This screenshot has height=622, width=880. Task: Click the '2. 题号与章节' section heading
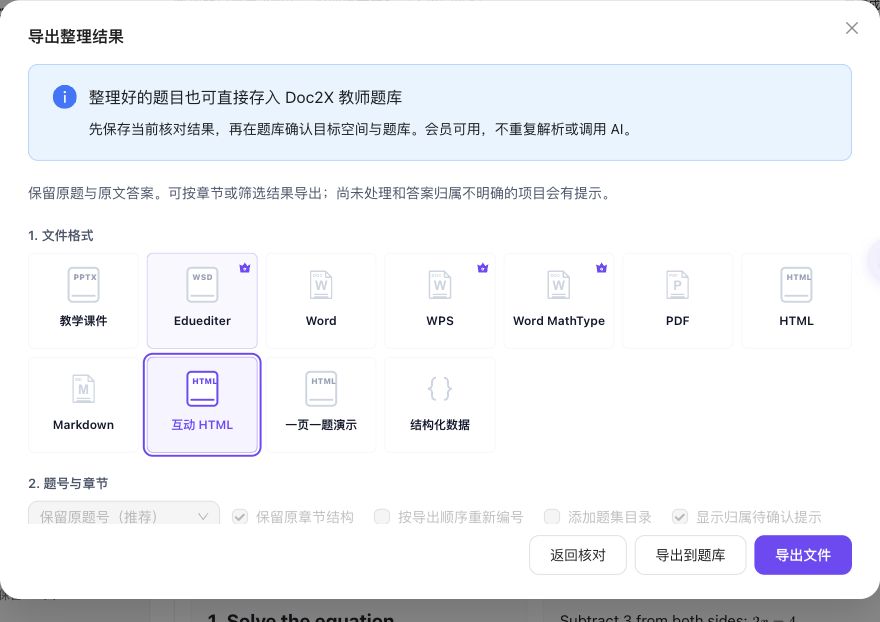coord(68,483)
